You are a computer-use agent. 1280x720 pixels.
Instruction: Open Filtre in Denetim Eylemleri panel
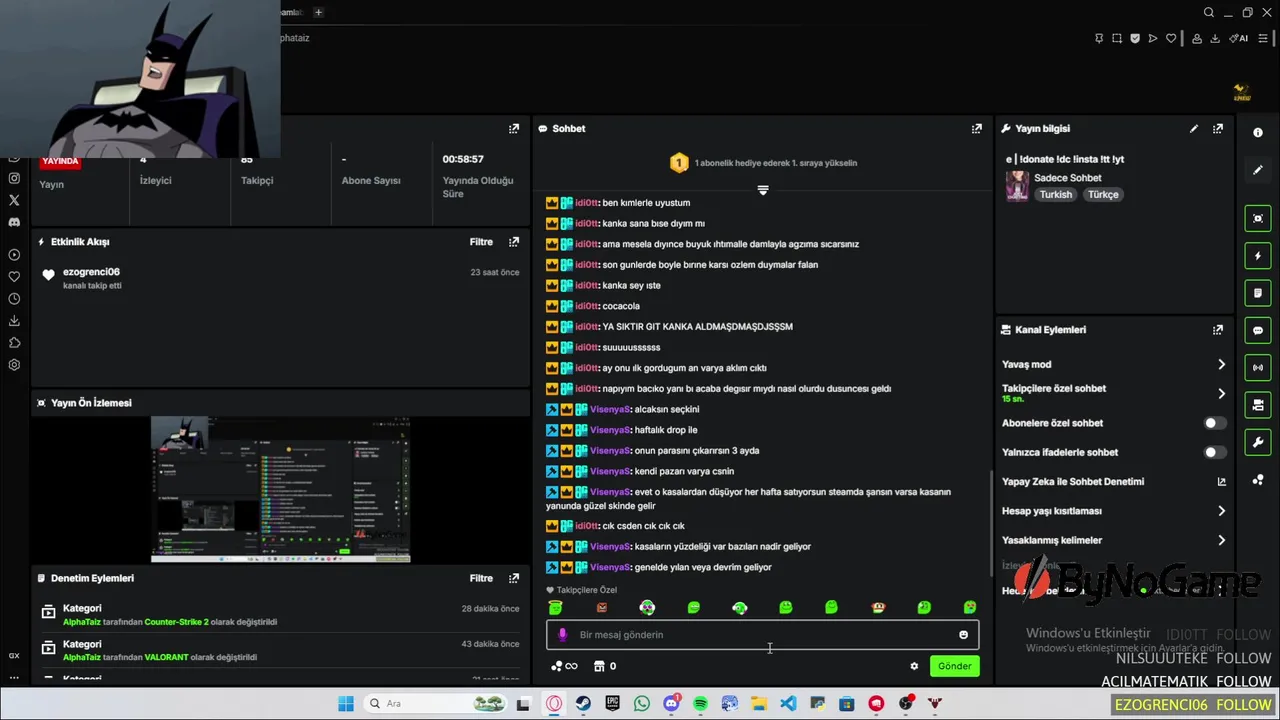481,578
